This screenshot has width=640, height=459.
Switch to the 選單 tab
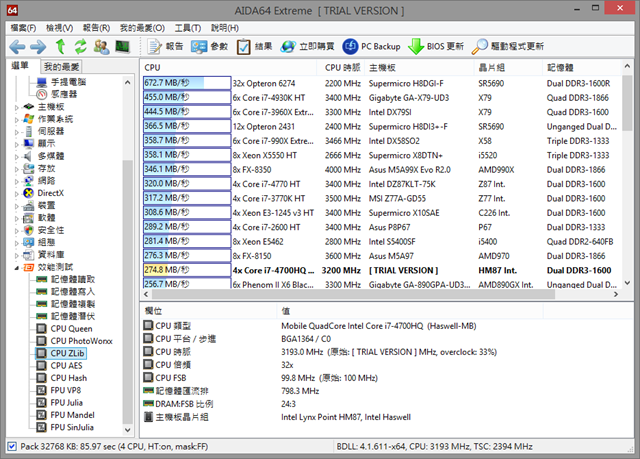(x=20, y=66)
